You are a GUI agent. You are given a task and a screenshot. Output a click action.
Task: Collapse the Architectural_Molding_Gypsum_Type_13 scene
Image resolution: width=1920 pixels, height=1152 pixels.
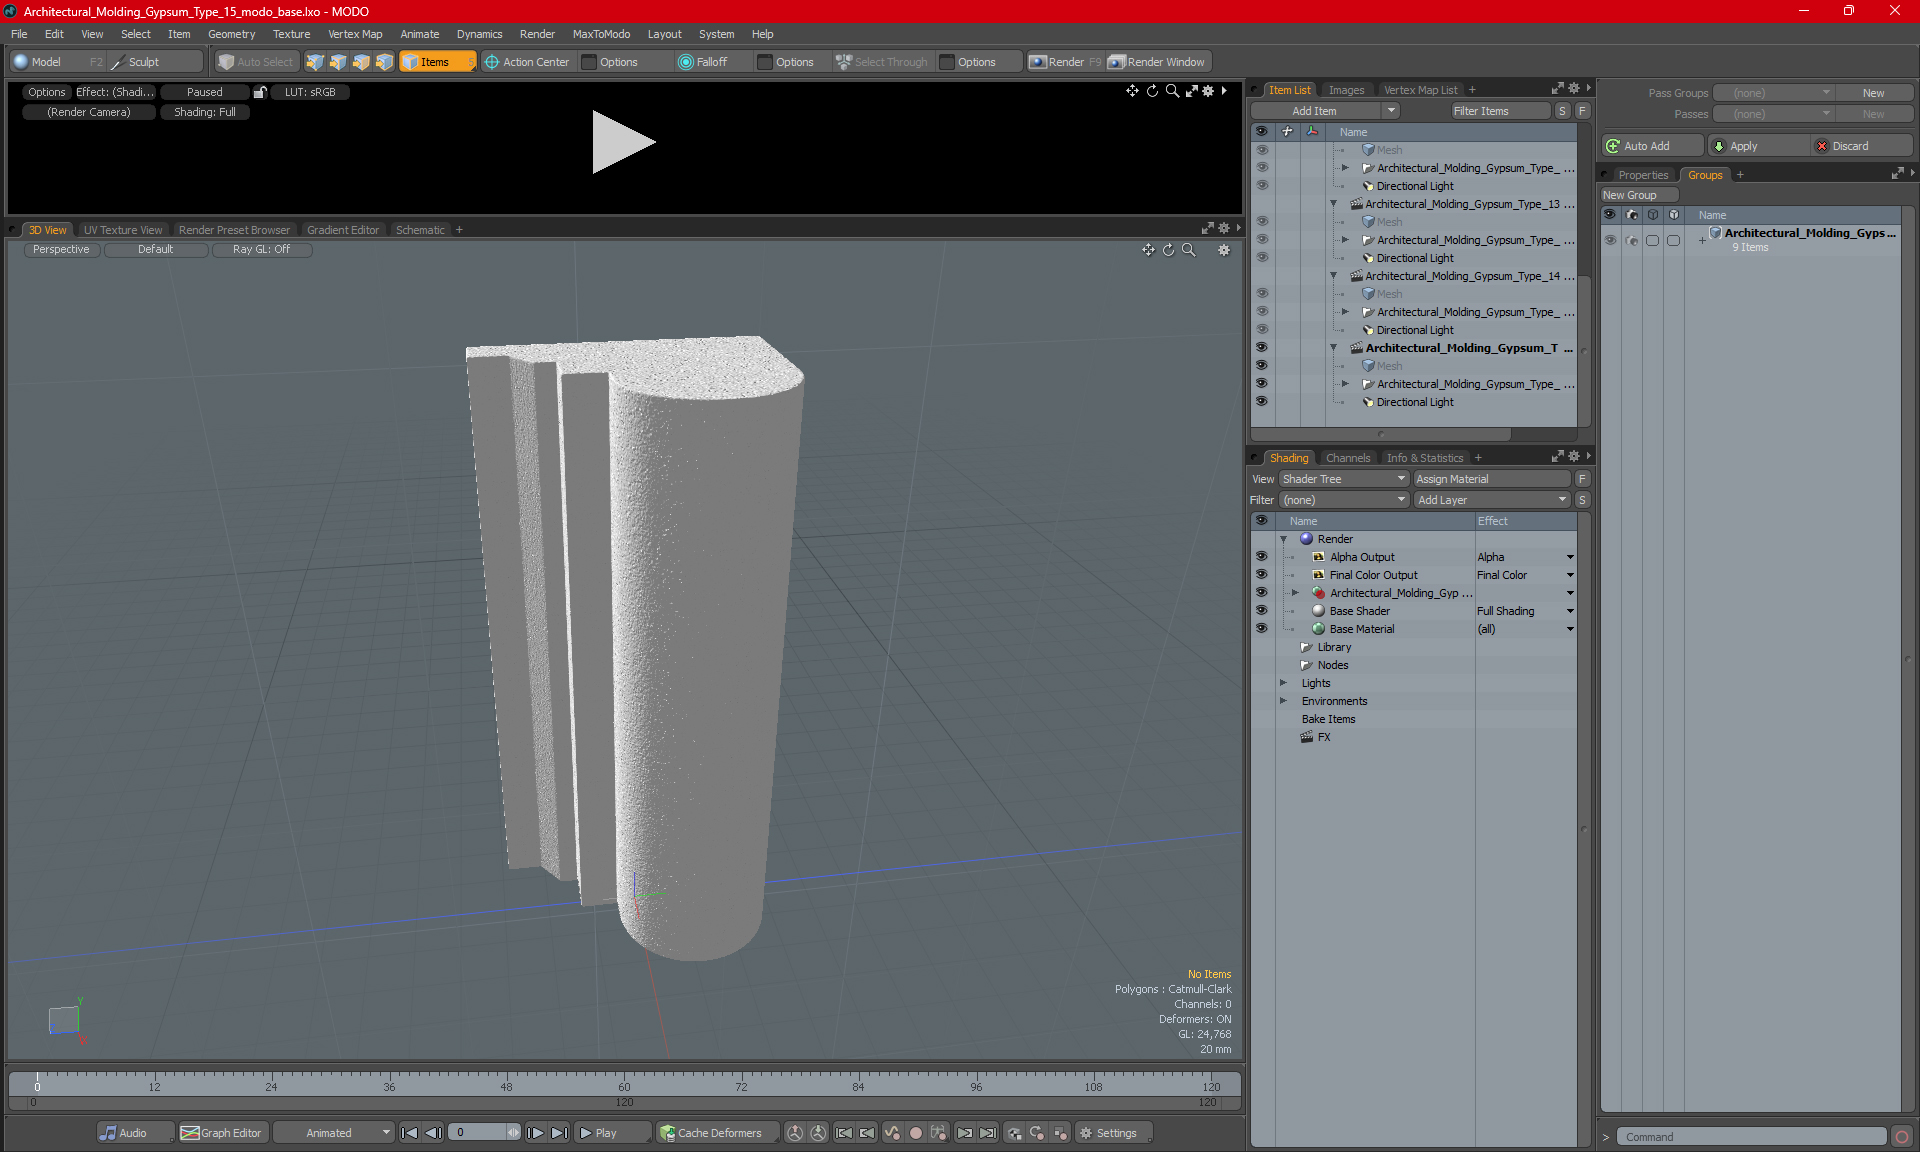[x=1333, y=204]
